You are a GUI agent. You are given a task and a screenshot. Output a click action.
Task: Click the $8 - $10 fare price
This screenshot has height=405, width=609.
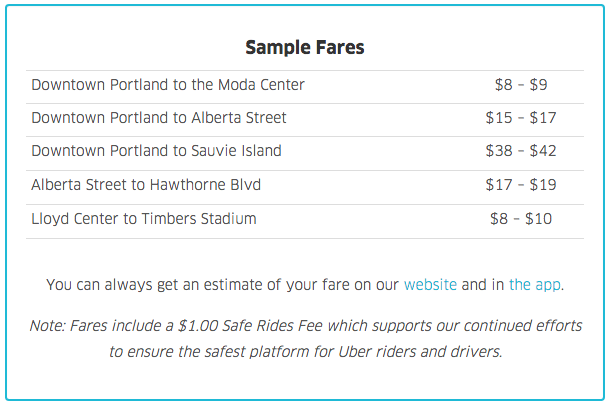[521, 219]
